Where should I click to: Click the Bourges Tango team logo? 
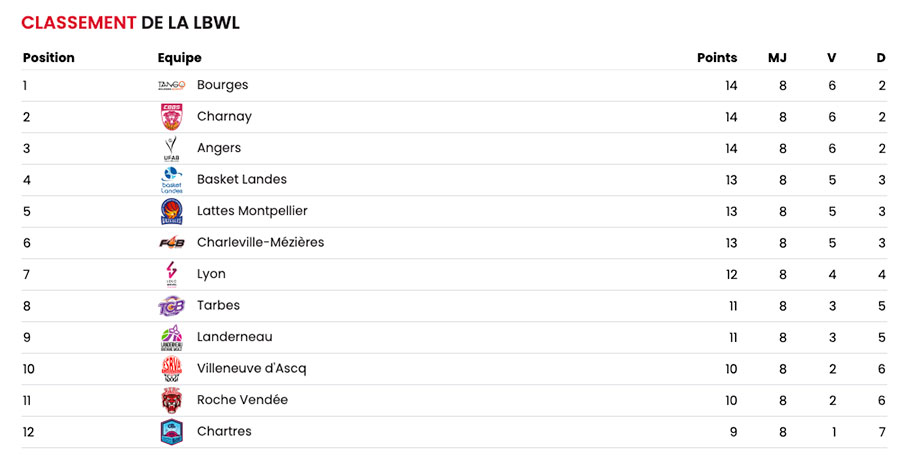pos(172,86)
